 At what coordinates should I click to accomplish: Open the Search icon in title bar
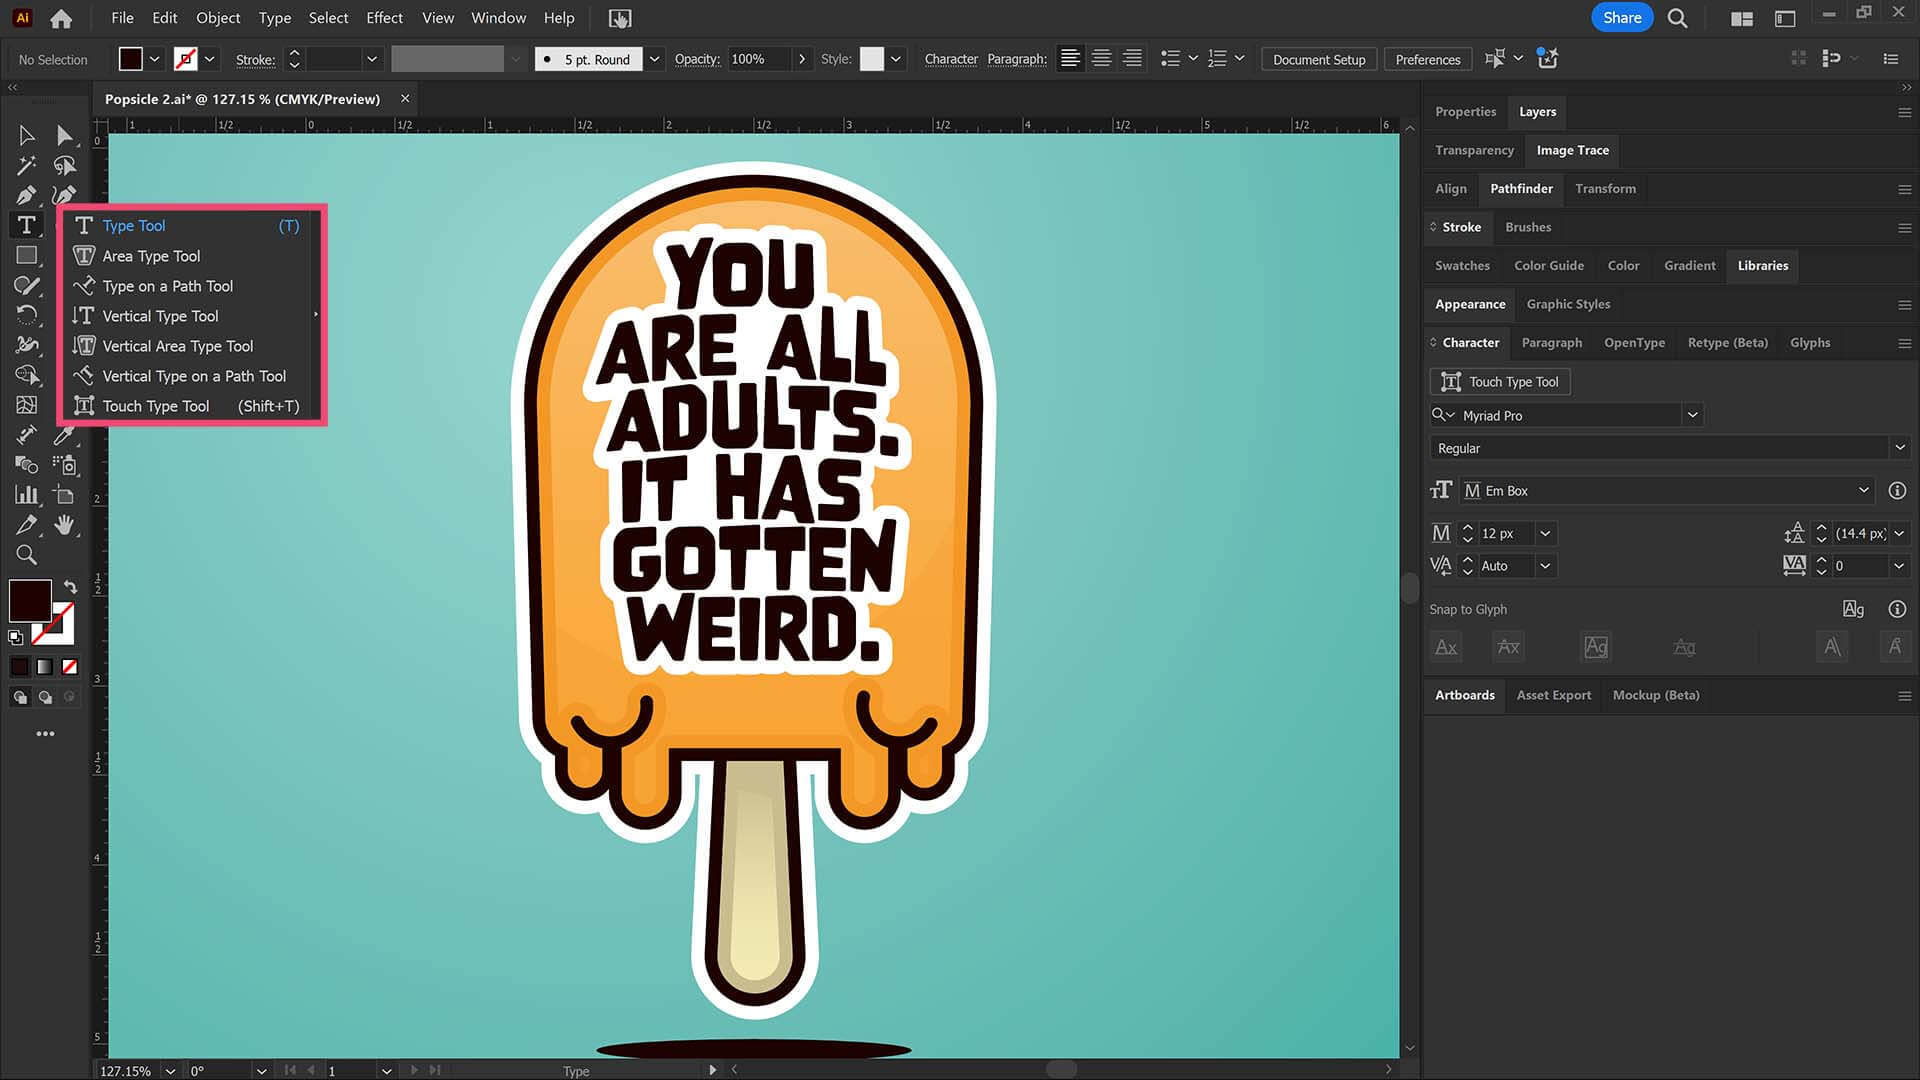click(x=1677, y=18)
